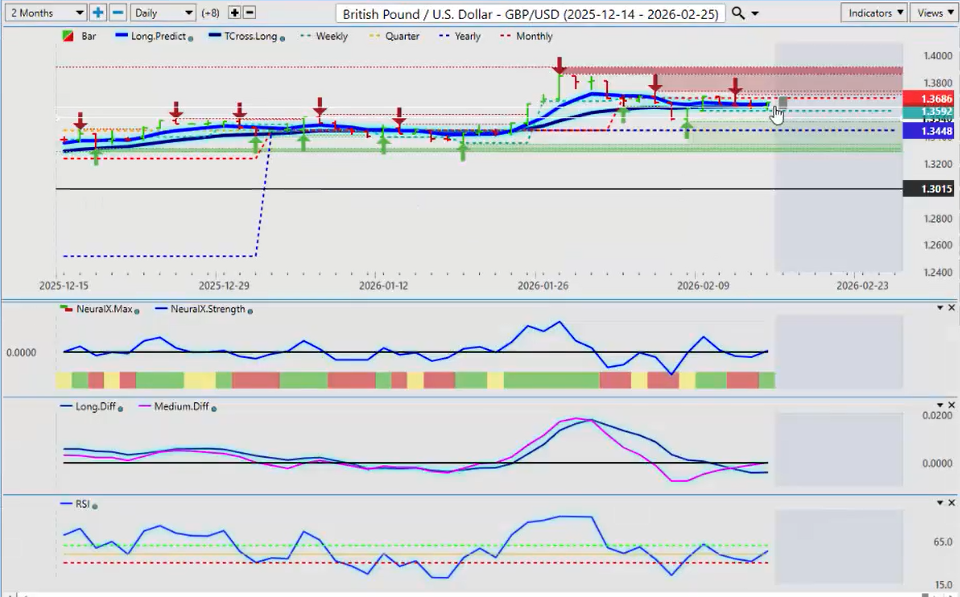Open the Daily interval dropdown

point(162,13)
